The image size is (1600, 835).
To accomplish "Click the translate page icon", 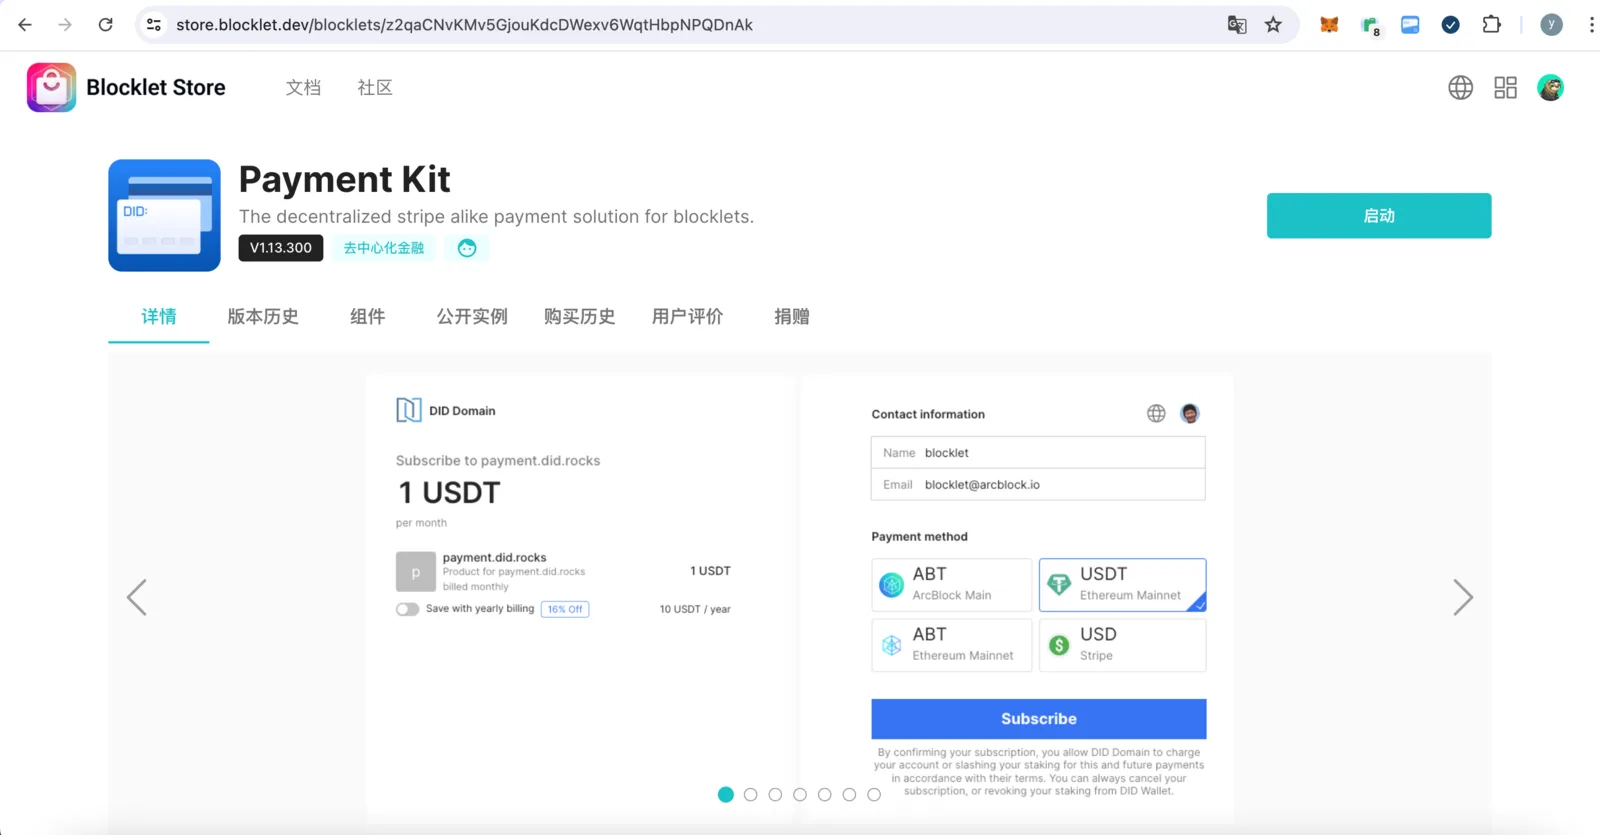I will tap(1237, 25).
